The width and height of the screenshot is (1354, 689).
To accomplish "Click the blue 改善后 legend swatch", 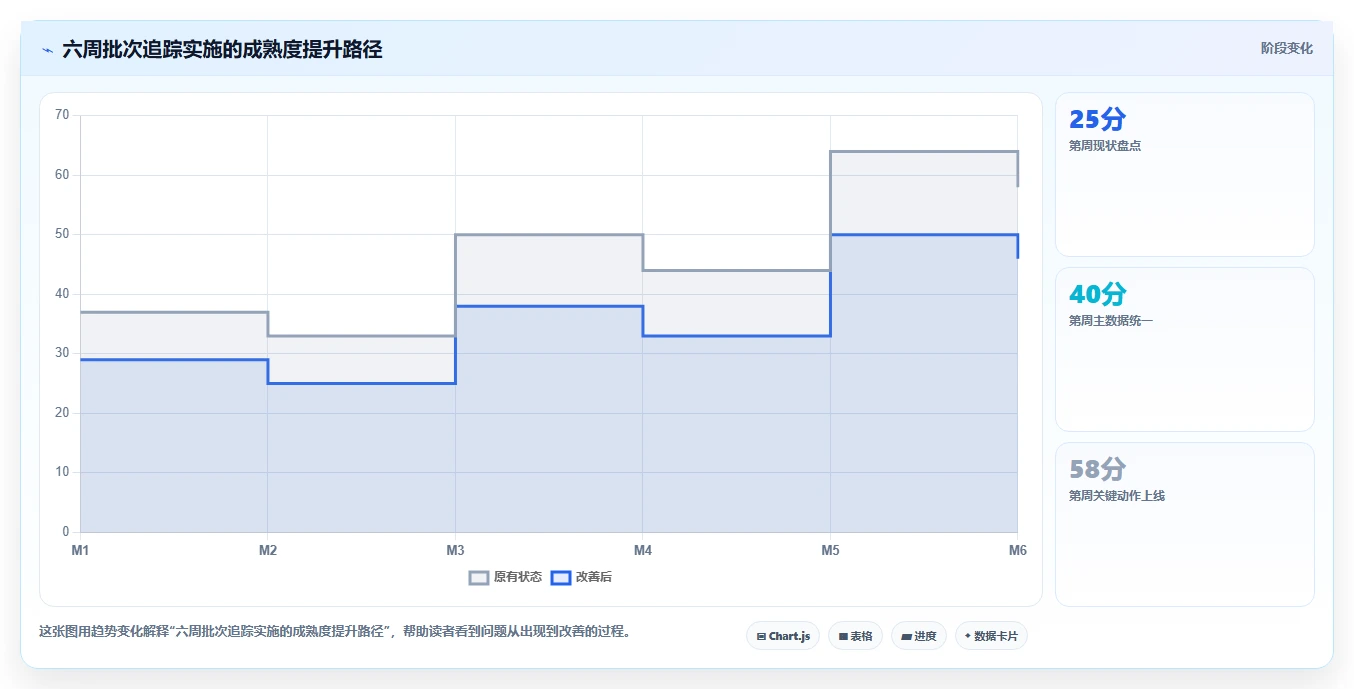I will click(x=561, y=577).
